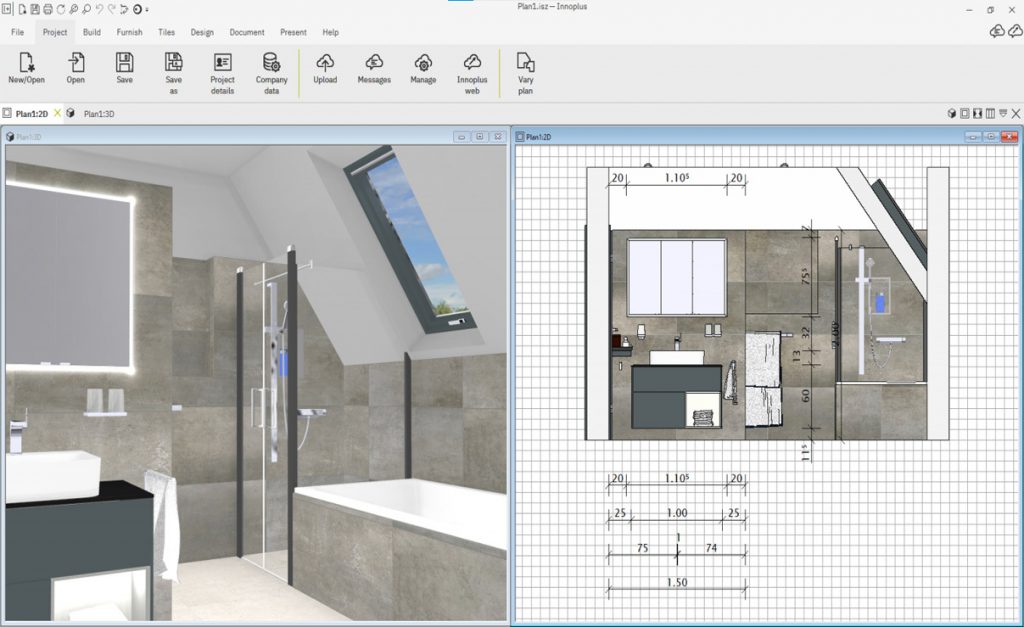Click the Manage cloud icon
This screenshot has width=1024, height=627.
pos(423,63)
